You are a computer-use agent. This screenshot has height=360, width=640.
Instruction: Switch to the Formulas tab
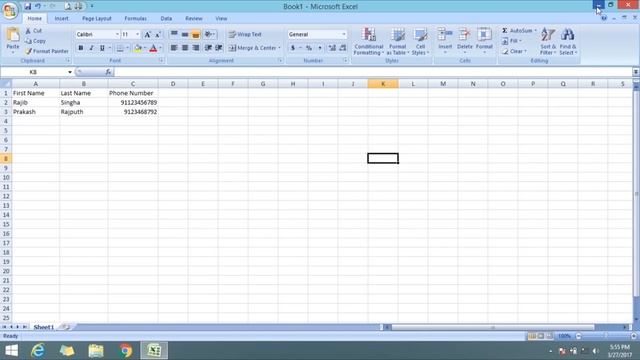tap(135, 18)
